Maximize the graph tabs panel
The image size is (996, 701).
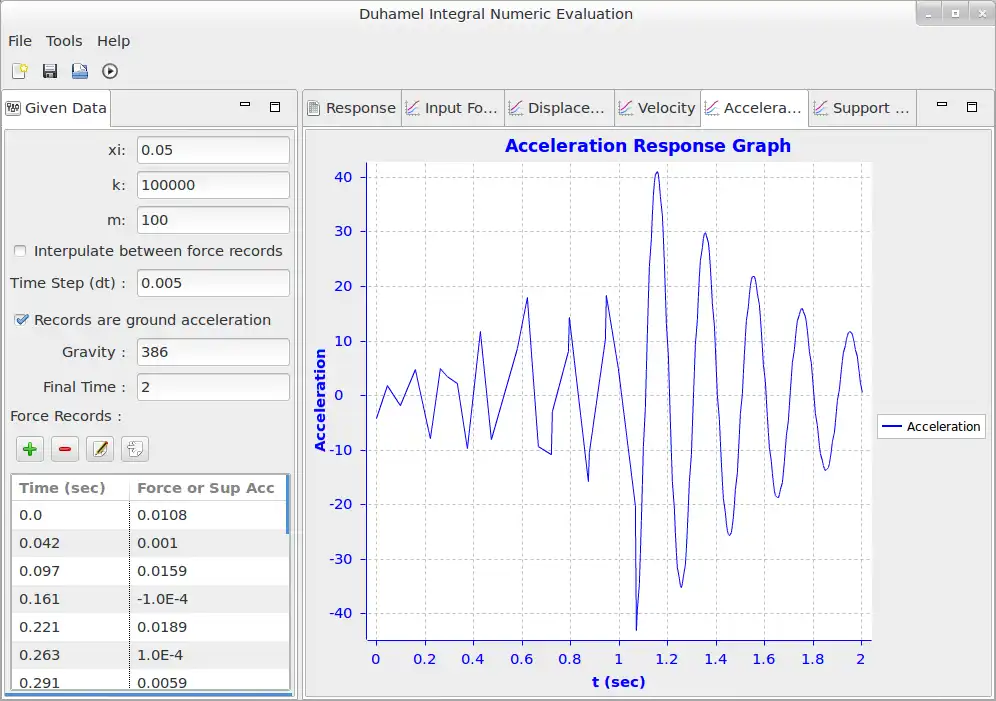[x=971, y=107]
